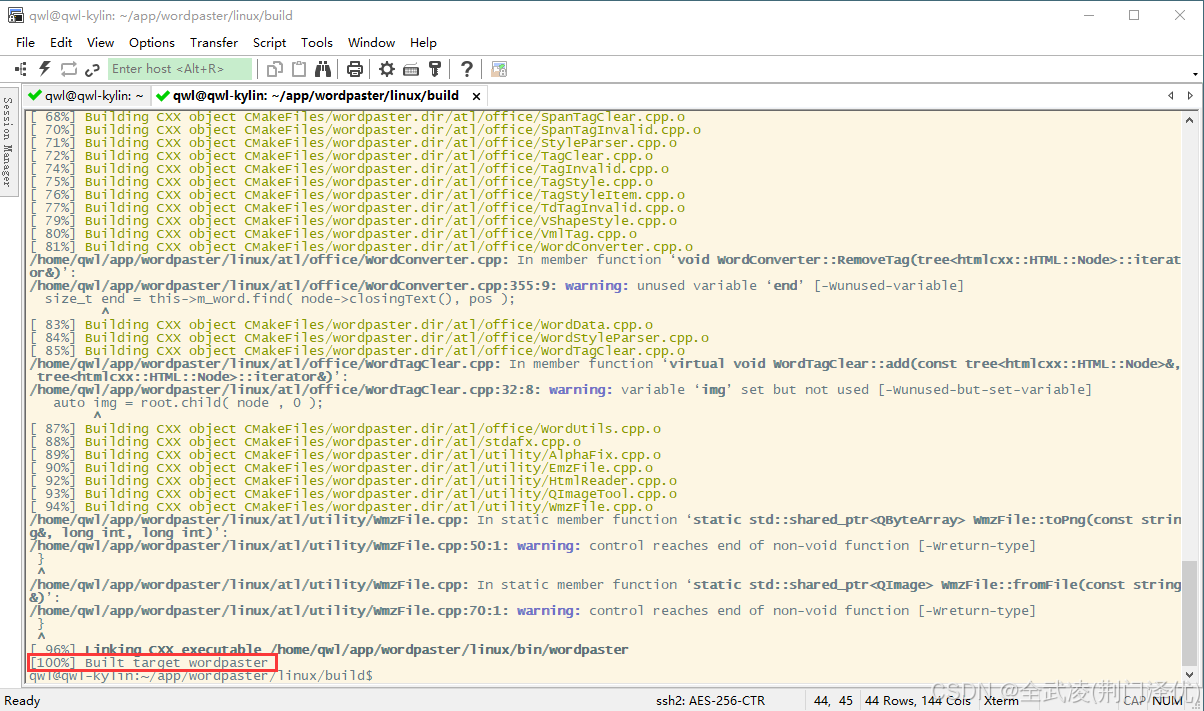Close the wordpaster/linux/build tab
This screenshot has width=1204, height=711.
tap(477, 96)
